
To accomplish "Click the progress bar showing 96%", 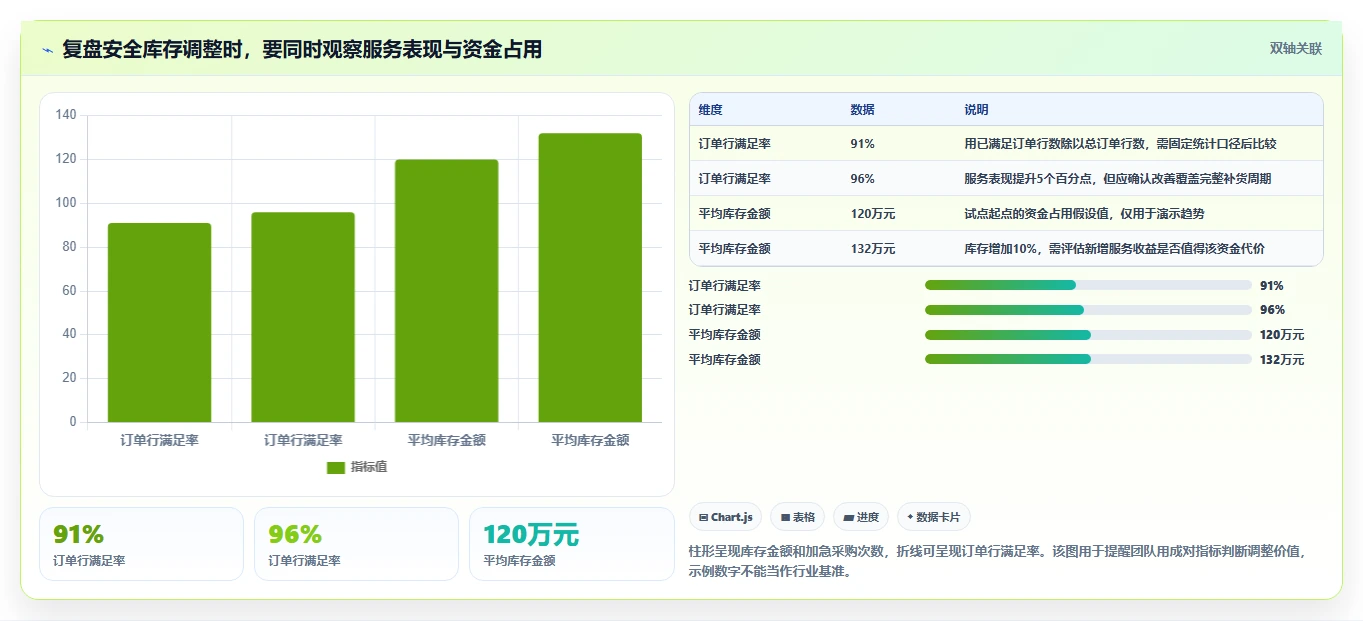I will coord(1088,310).
